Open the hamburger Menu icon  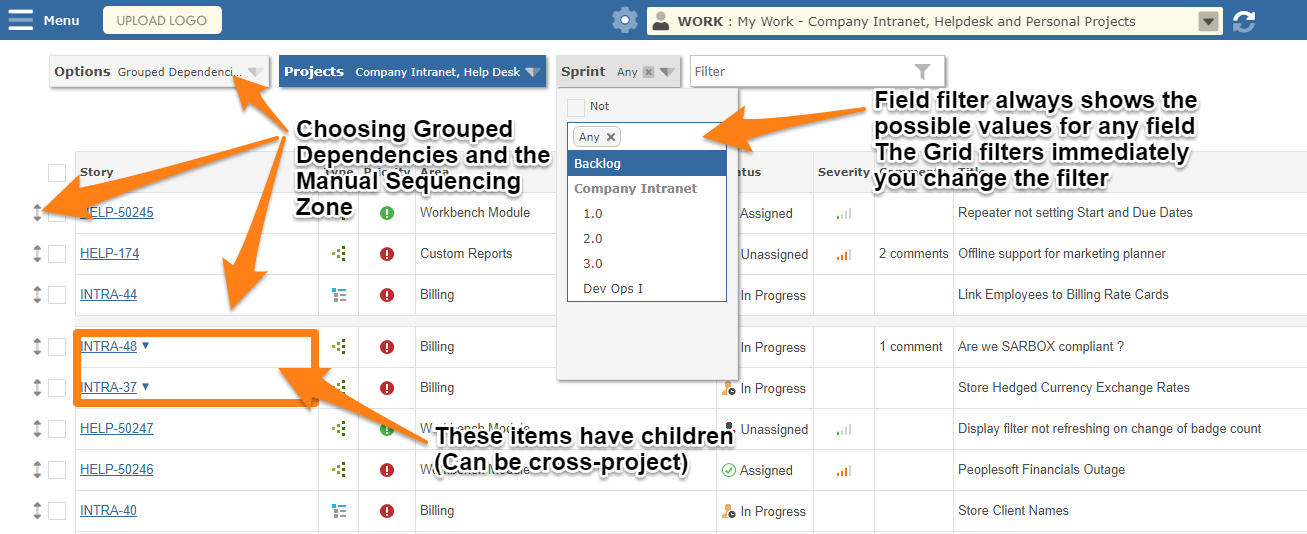20,20
